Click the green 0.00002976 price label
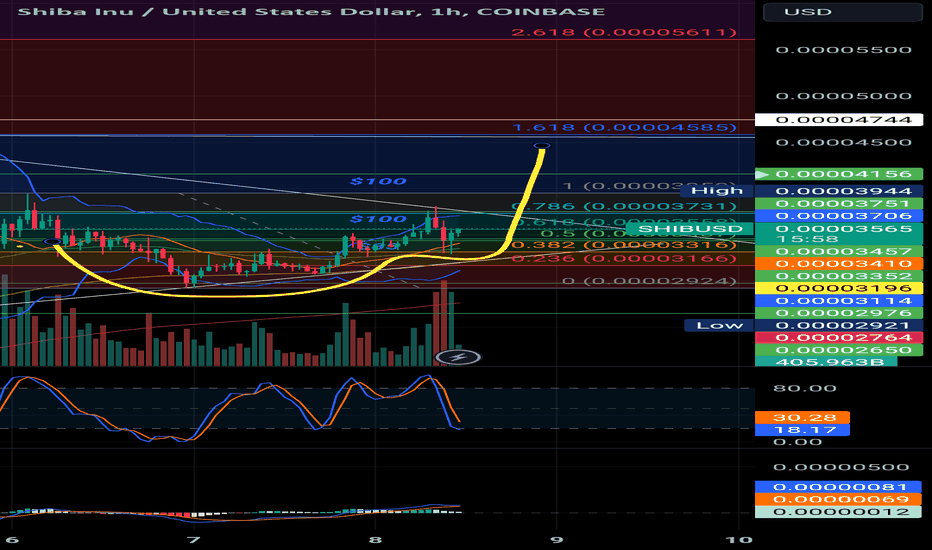Screen dimensions: 932x550 coord(839,313)
